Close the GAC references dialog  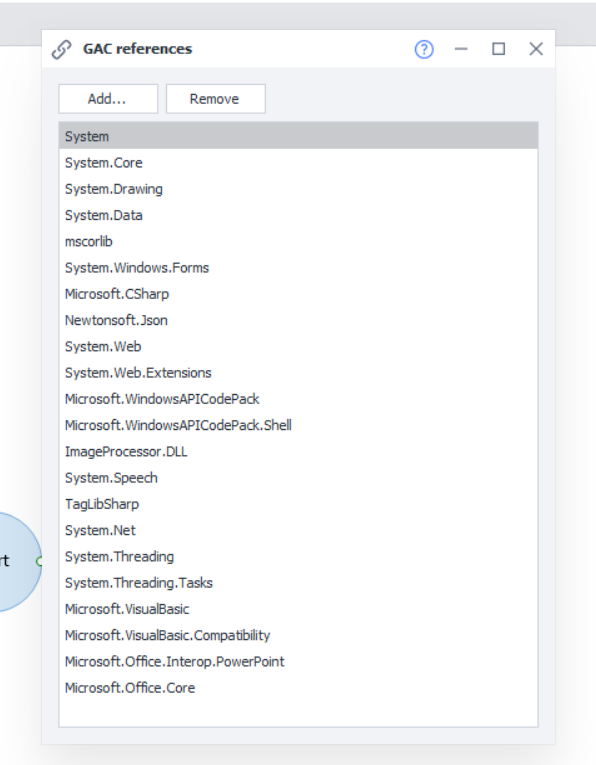536,49
